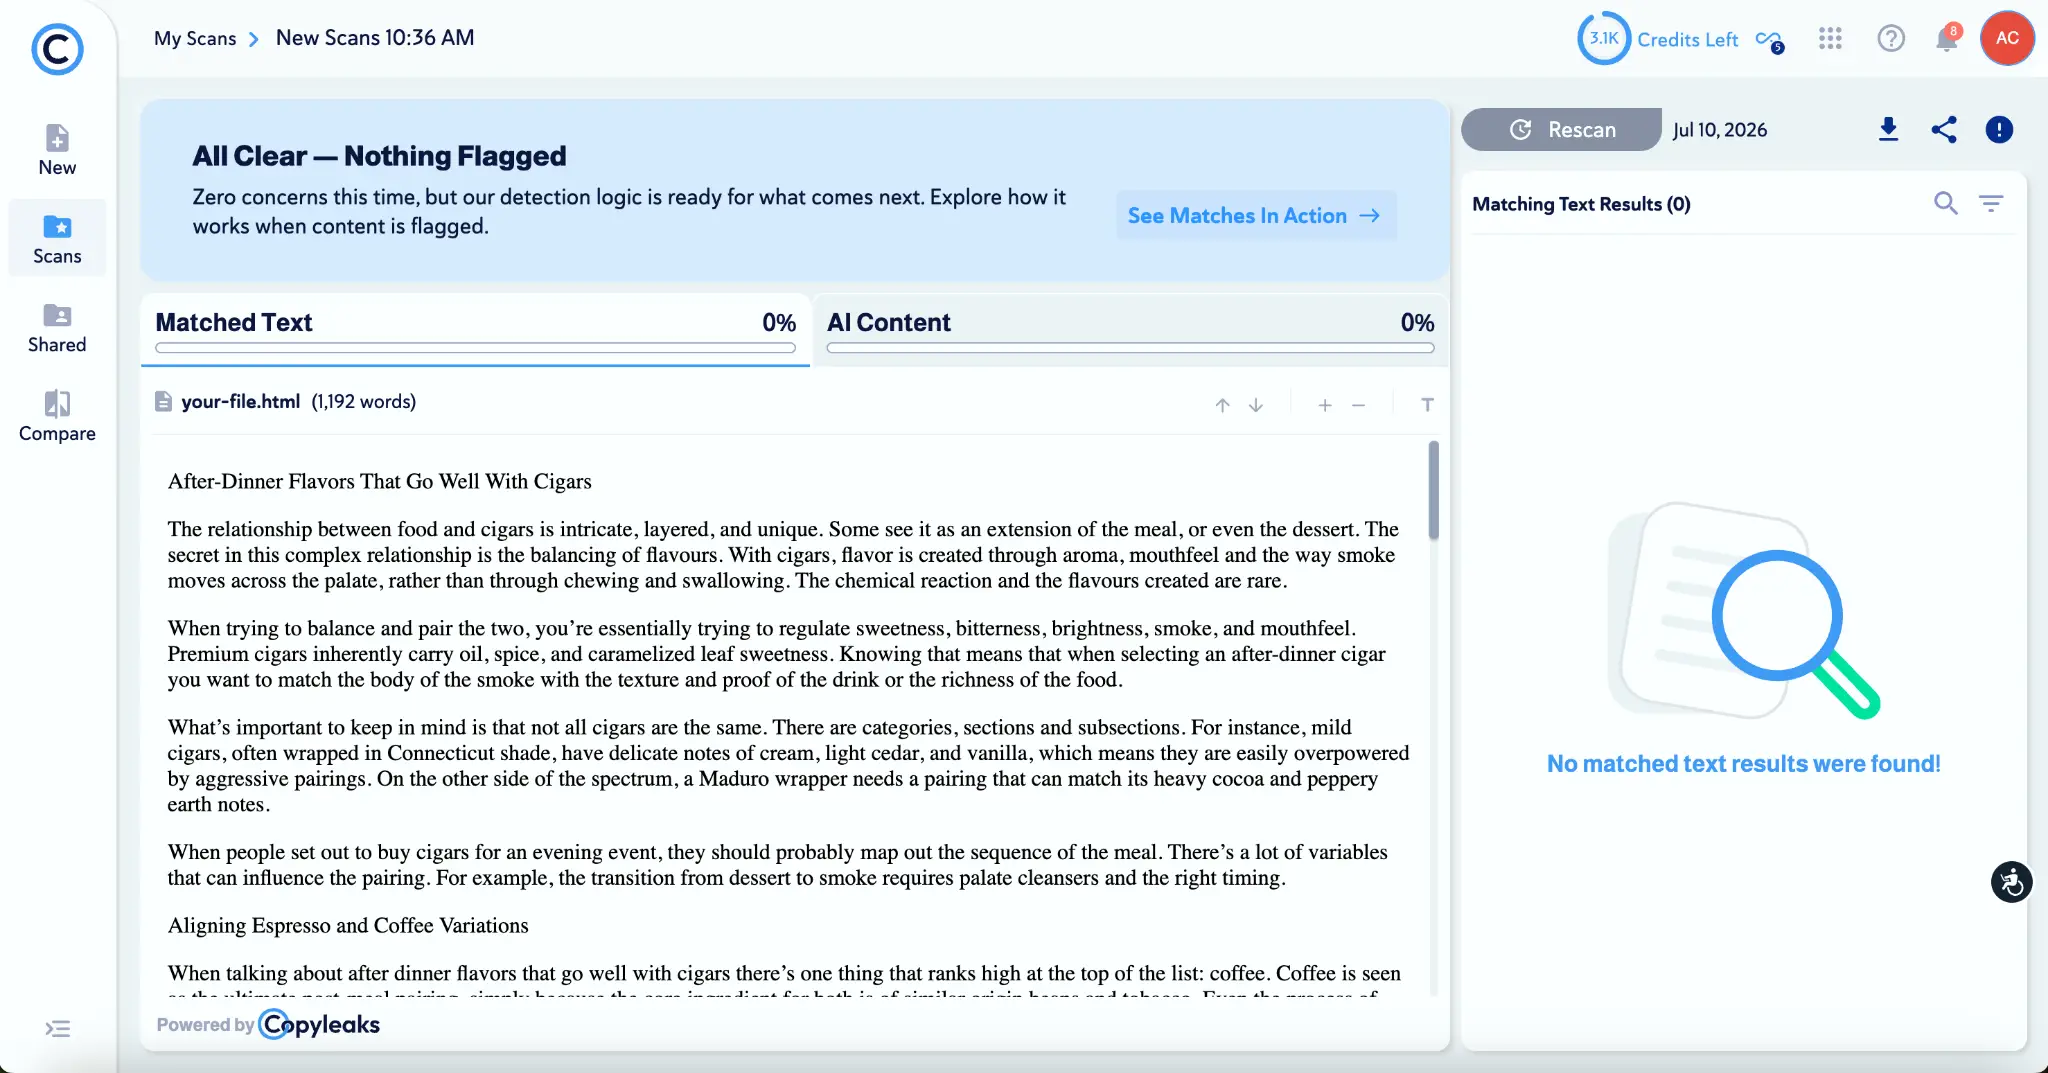Click the breadcrumb chevron after My Scans
The width and height of the screenshot is (2048, 1073).
[254, 39]
